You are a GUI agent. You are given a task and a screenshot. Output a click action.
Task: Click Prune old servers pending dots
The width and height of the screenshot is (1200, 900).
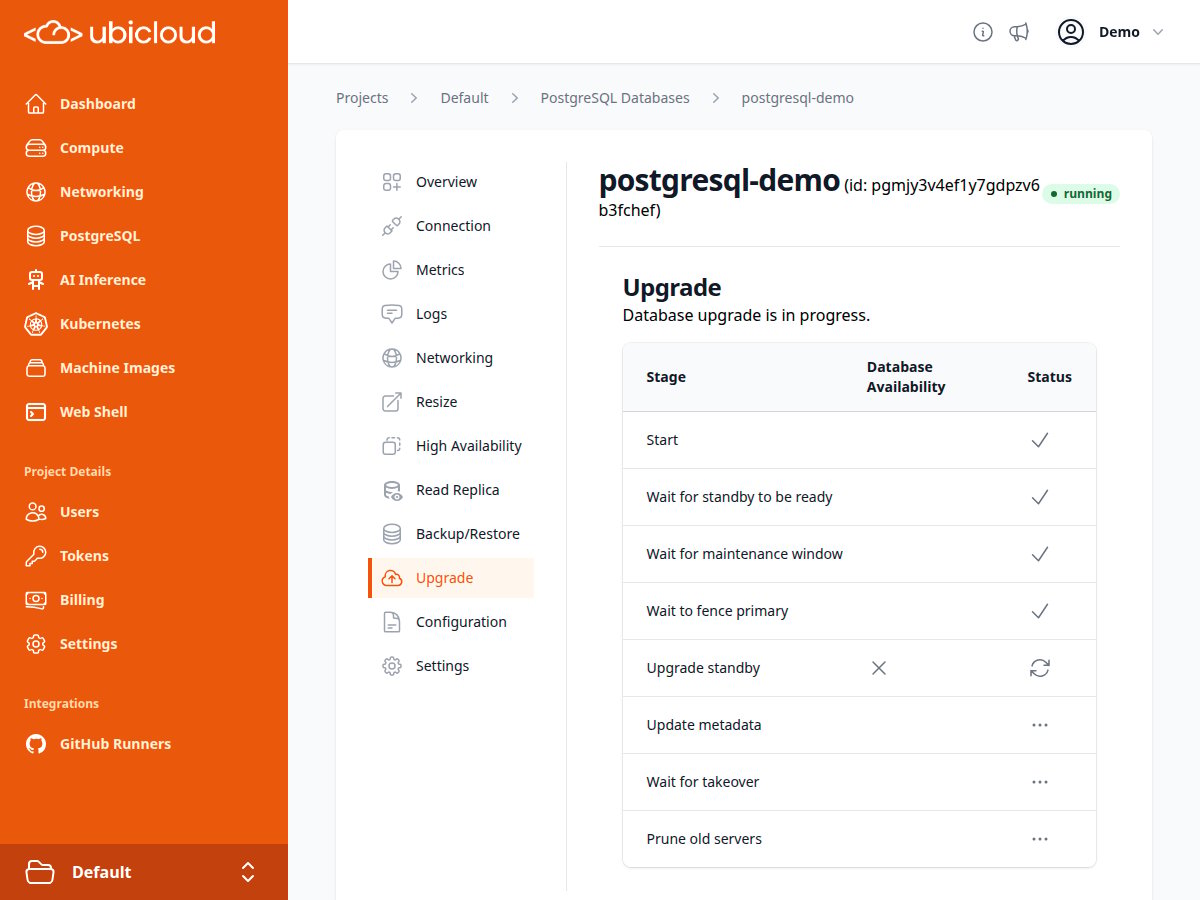pyautogui.click(x=1040, y=839)
